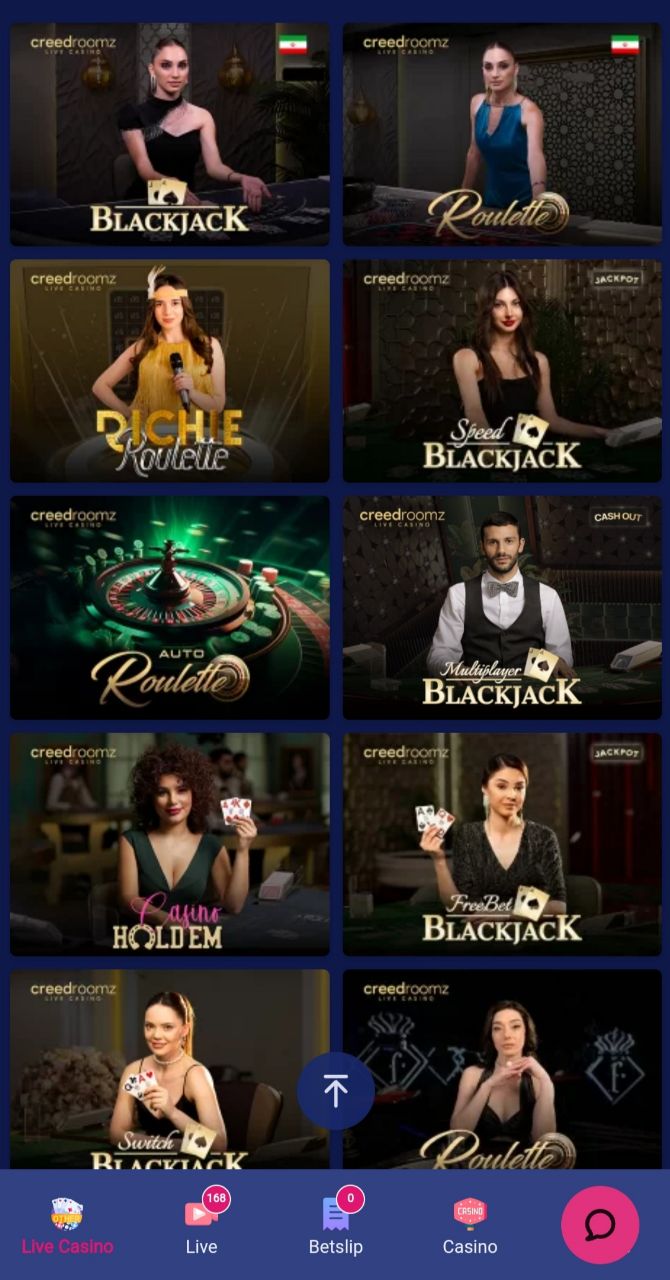Viewport: 670px width, 1280px height.
Task: Open the FreeBet Blackjack game tile
Action: point(502,844)
